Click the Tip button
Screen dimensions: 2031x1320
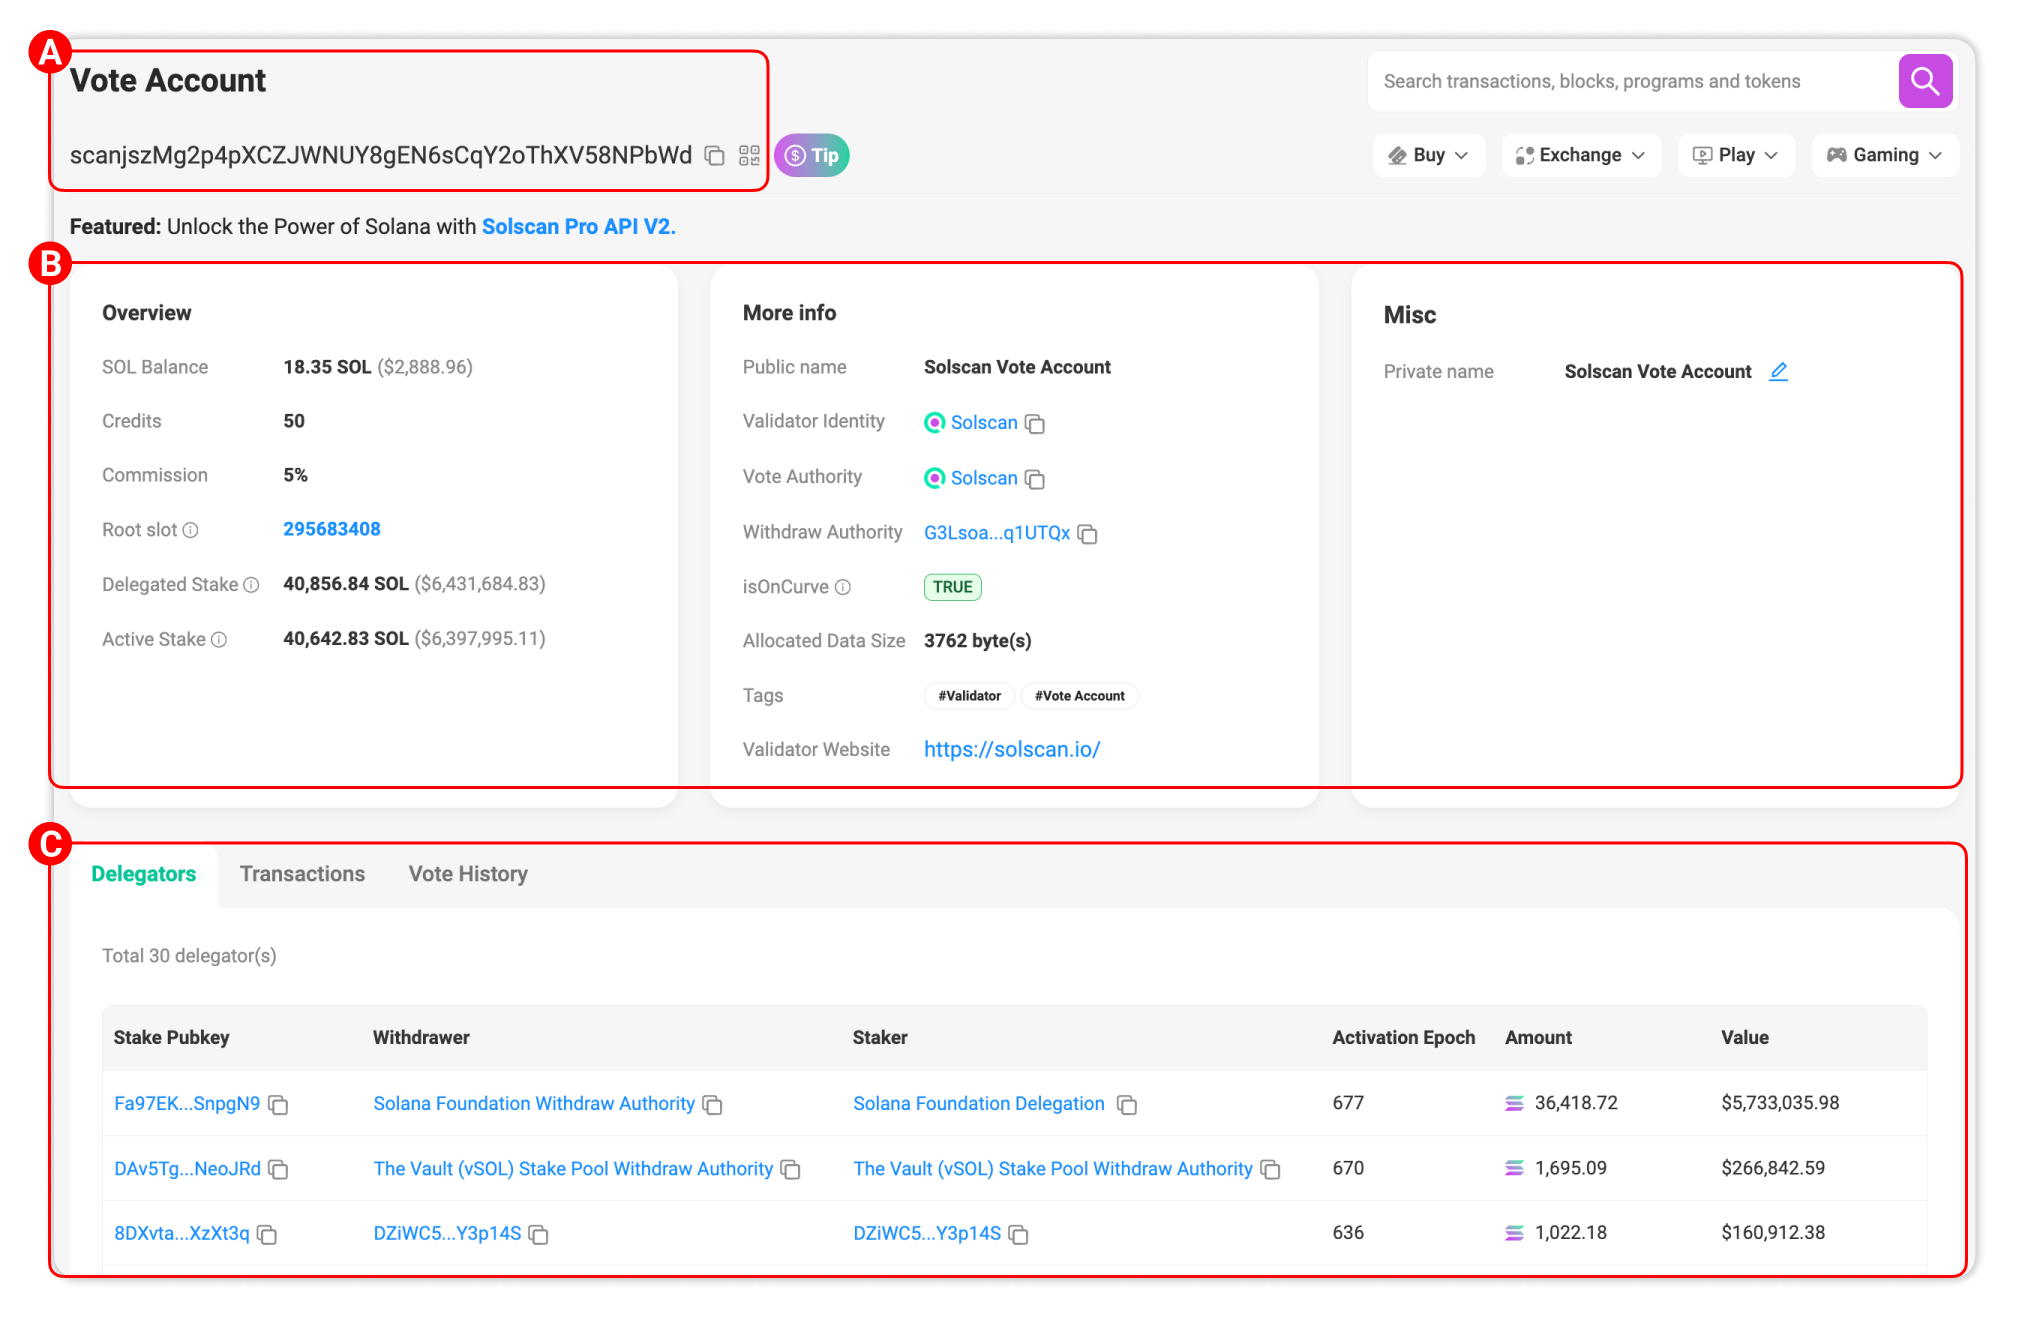812,155
